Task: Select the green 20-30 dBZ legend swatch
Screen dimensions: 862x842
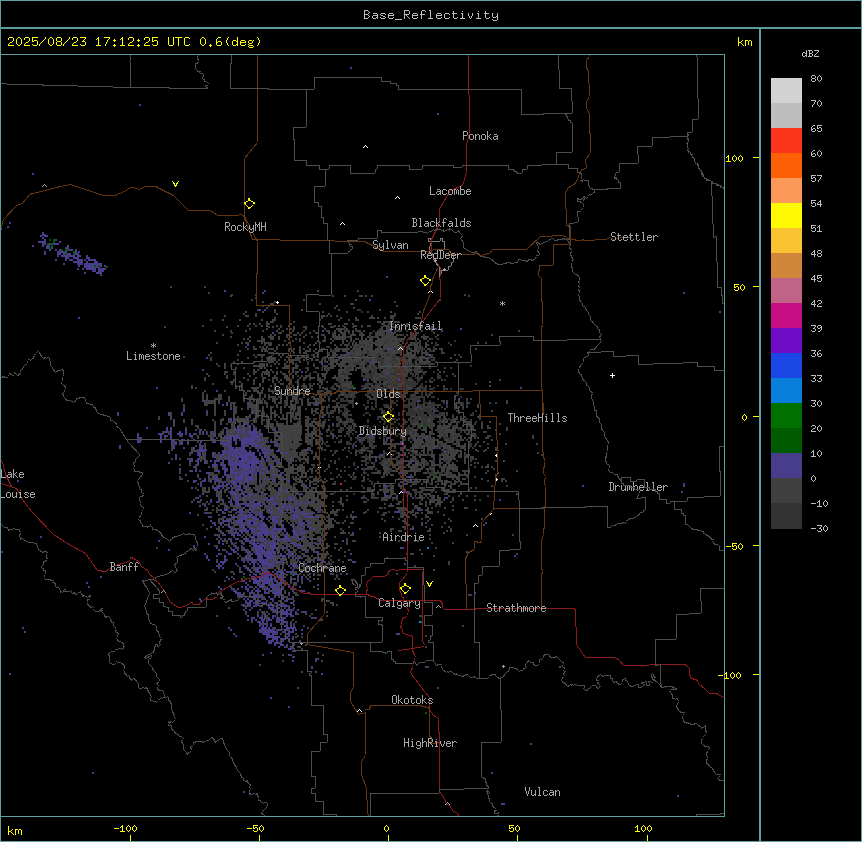Action: 786,416
